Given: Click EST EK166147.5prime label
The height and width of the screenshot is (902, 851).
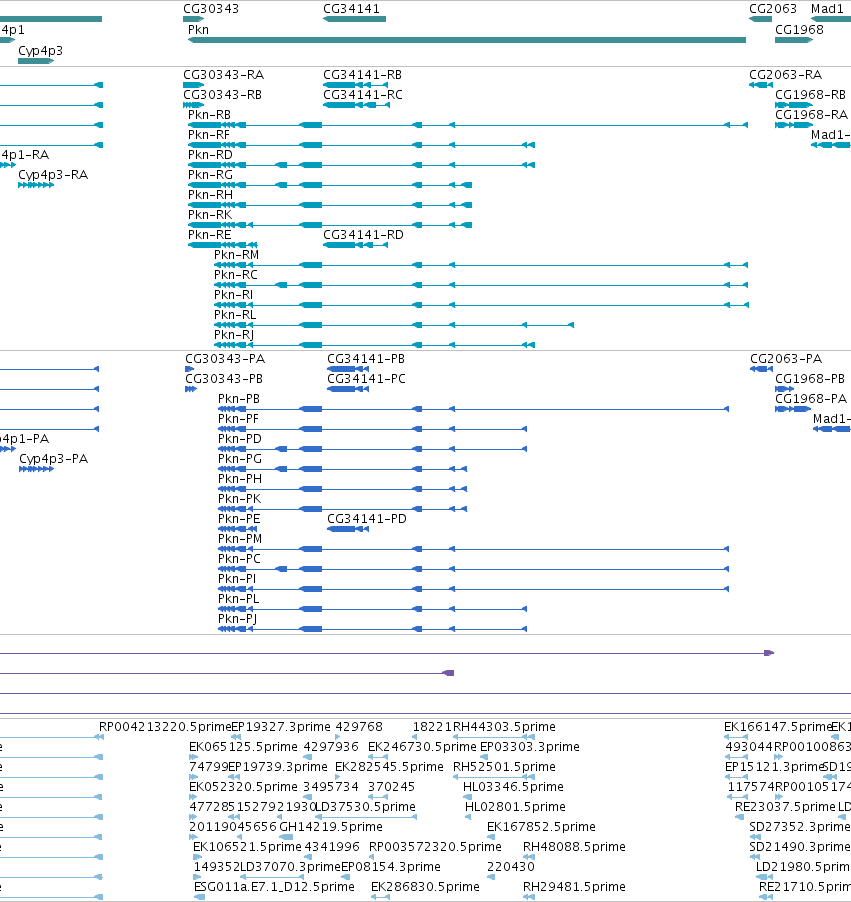Looking at the screenshot, I should 779,727.
